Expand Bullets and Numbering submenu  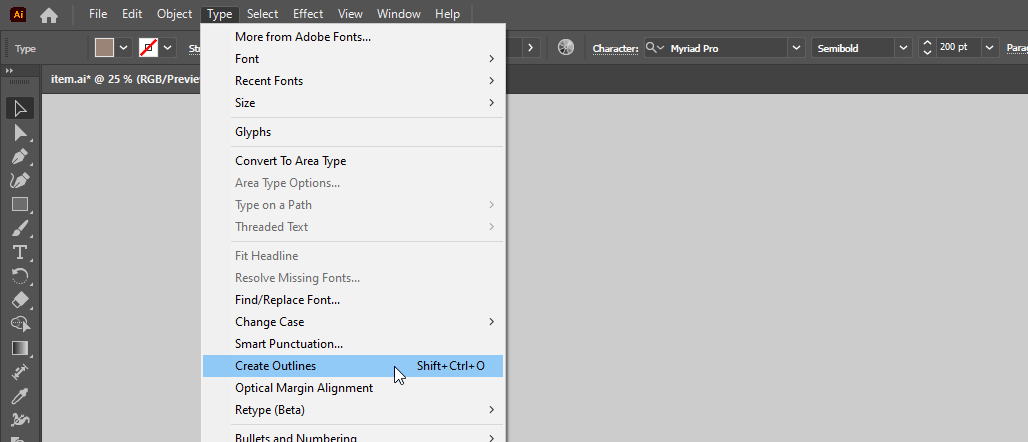353,436
